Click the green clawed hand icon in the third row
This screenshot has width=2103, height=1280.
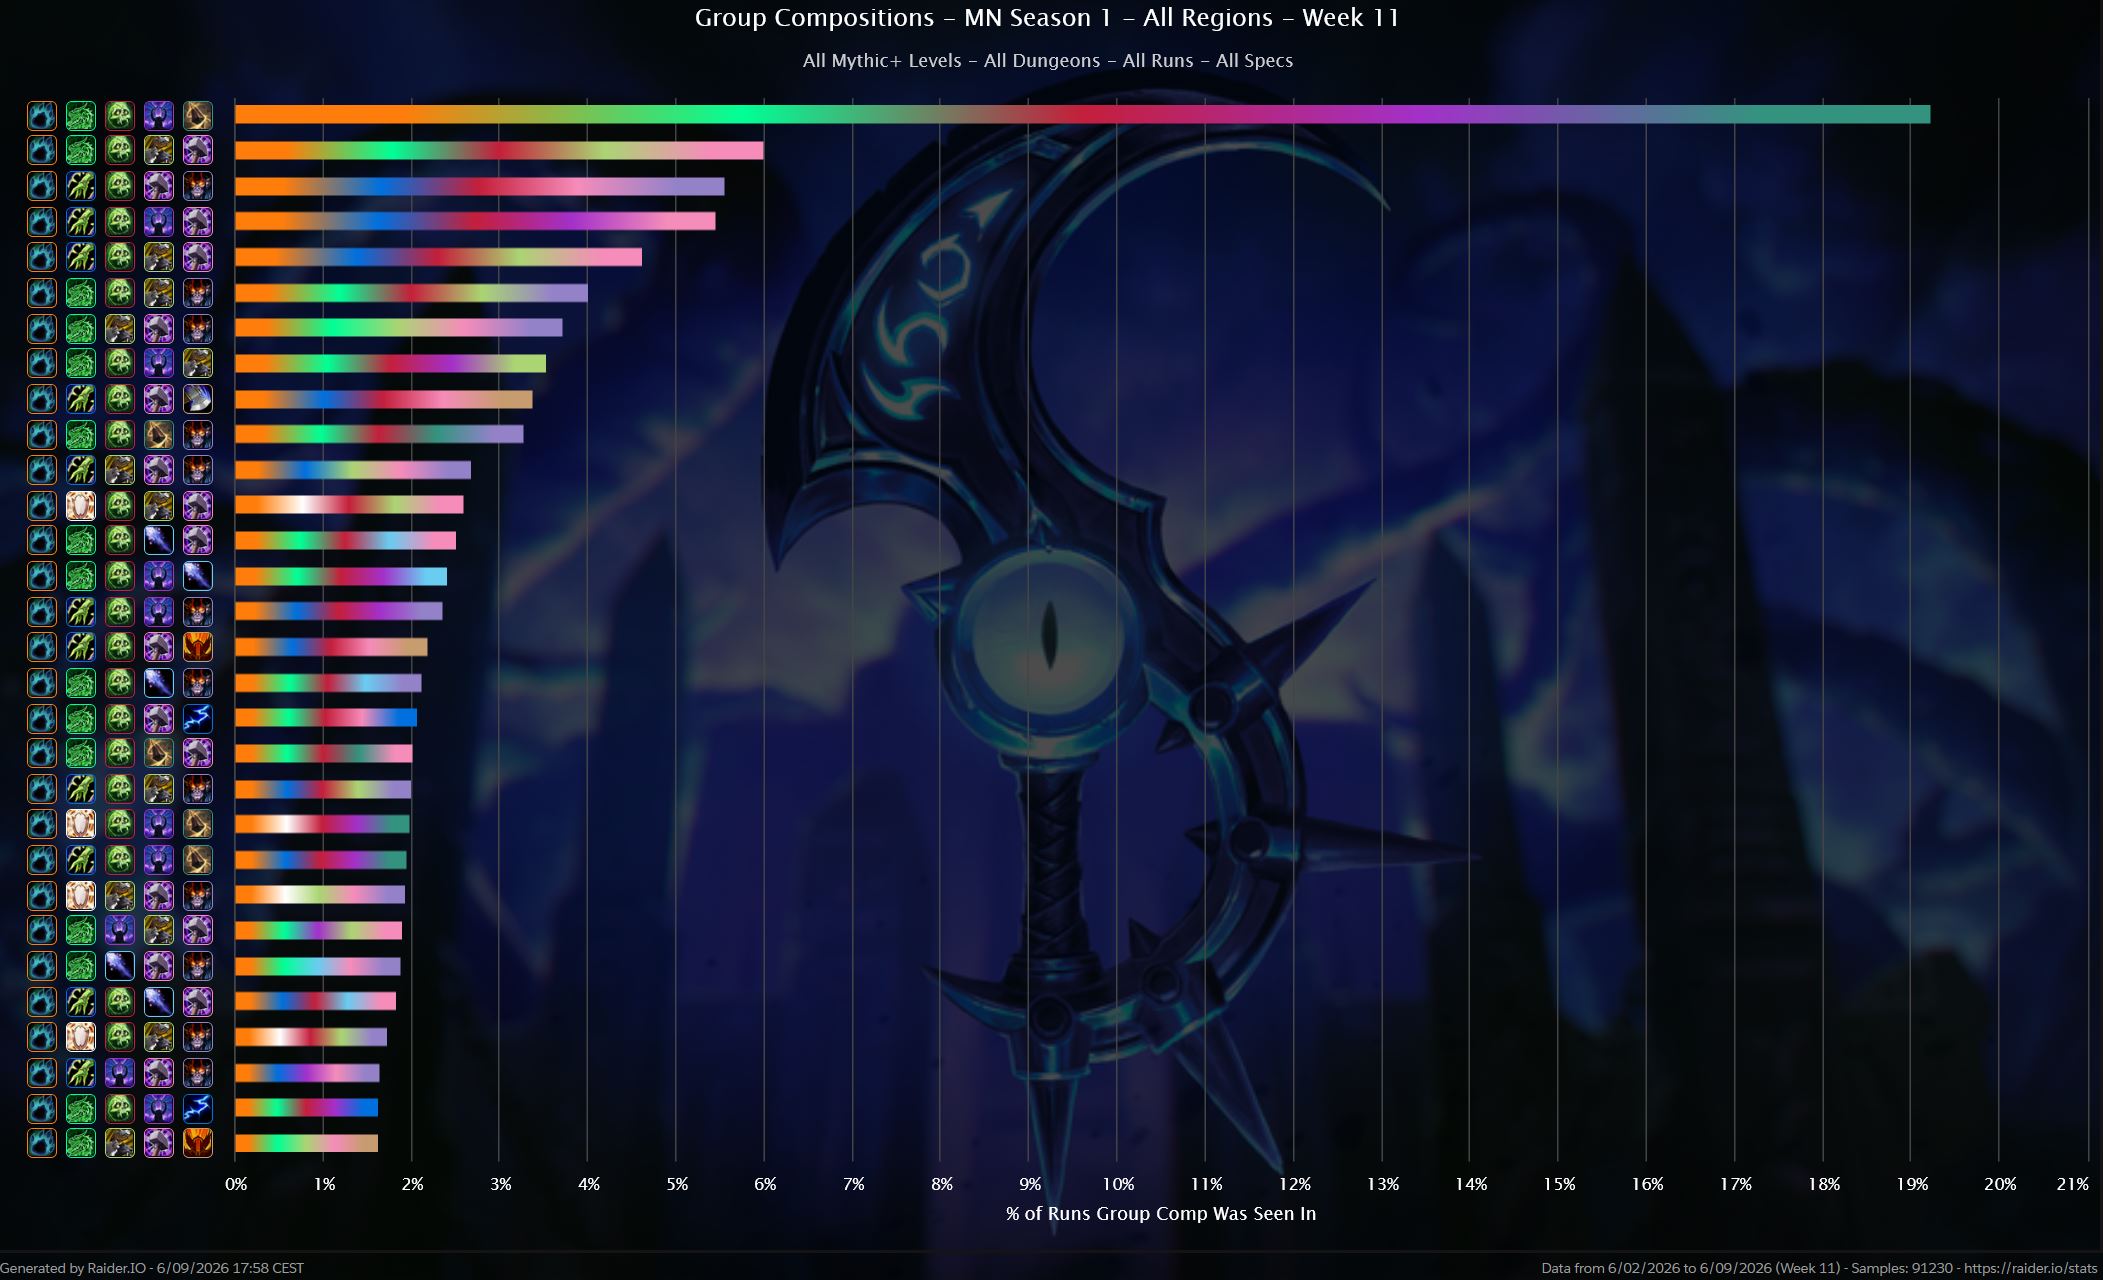point(81,186)
